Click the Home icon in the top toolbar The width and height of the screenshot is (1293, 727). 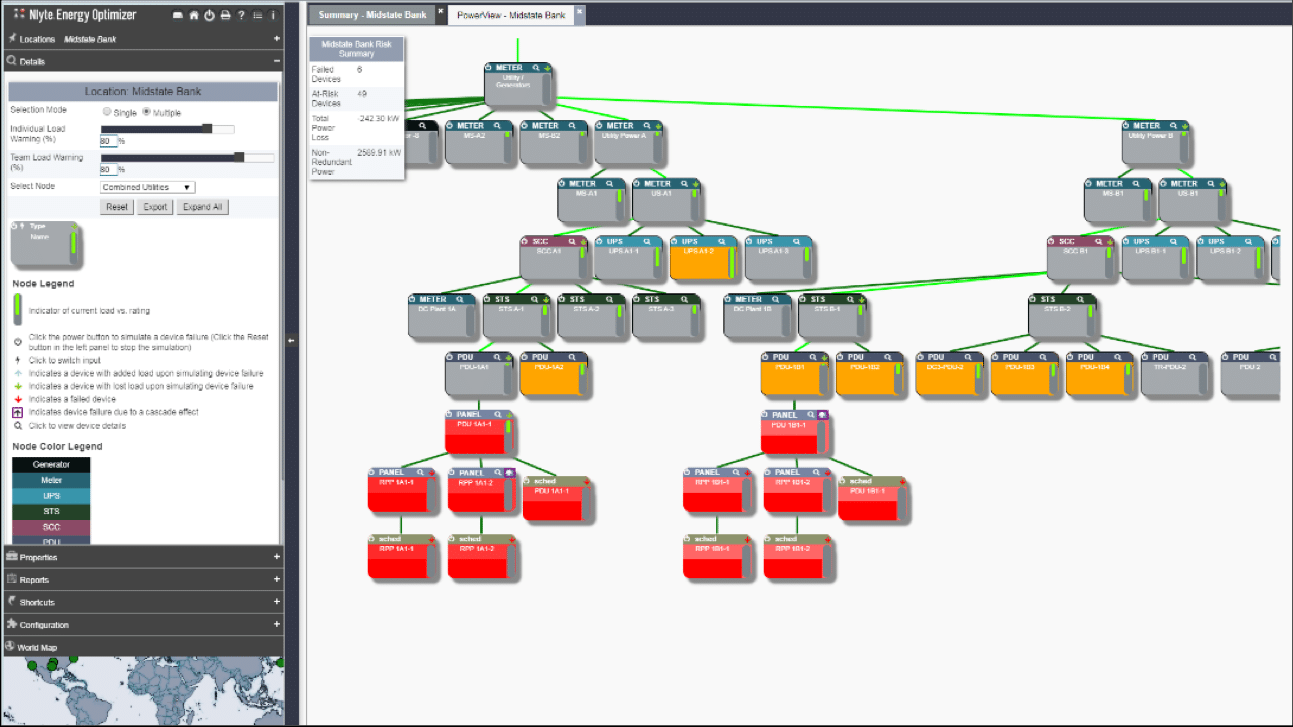(194, 15)
